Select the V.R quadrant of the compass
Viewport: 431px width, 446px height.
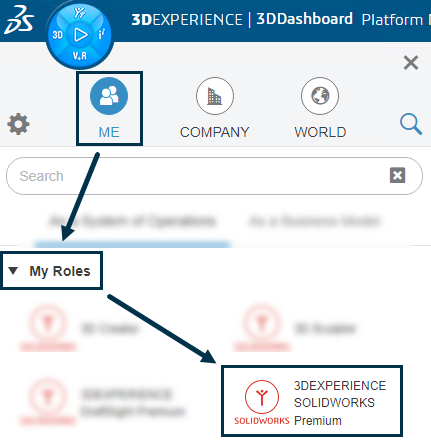[80, 55]
